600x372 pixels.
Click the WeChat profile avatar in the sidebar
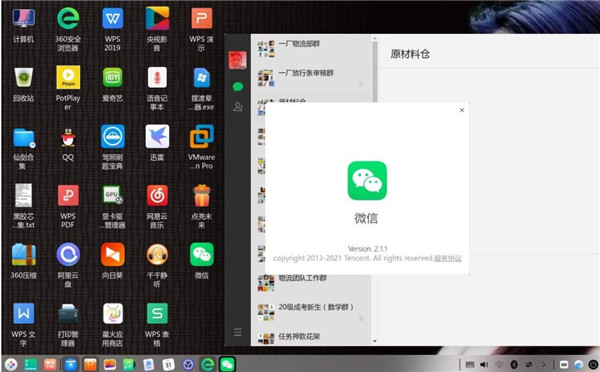tap(237, 60)
